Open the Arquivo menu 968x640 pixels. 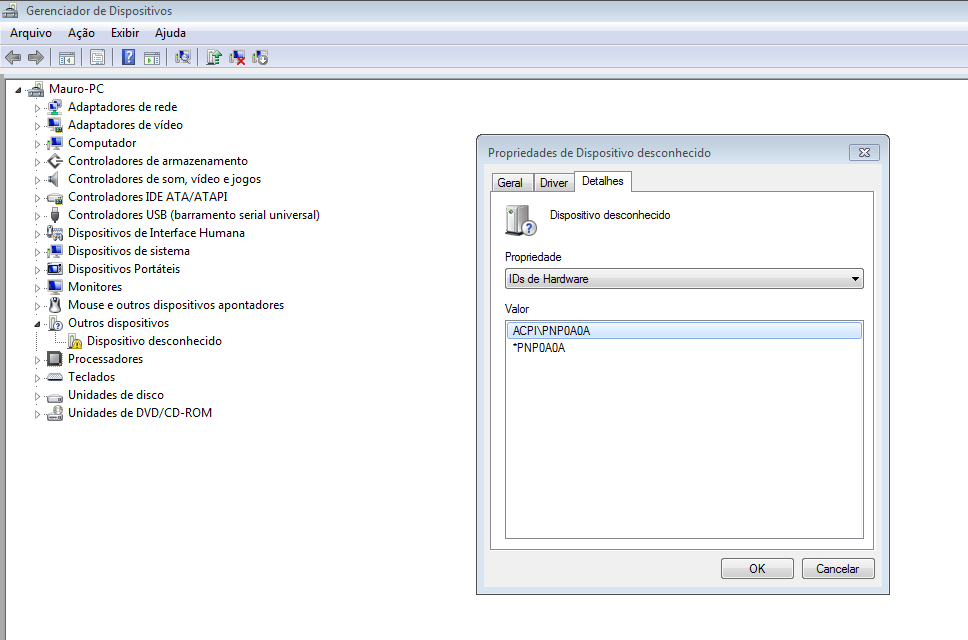pyautogui.click(x=31, y=33)
